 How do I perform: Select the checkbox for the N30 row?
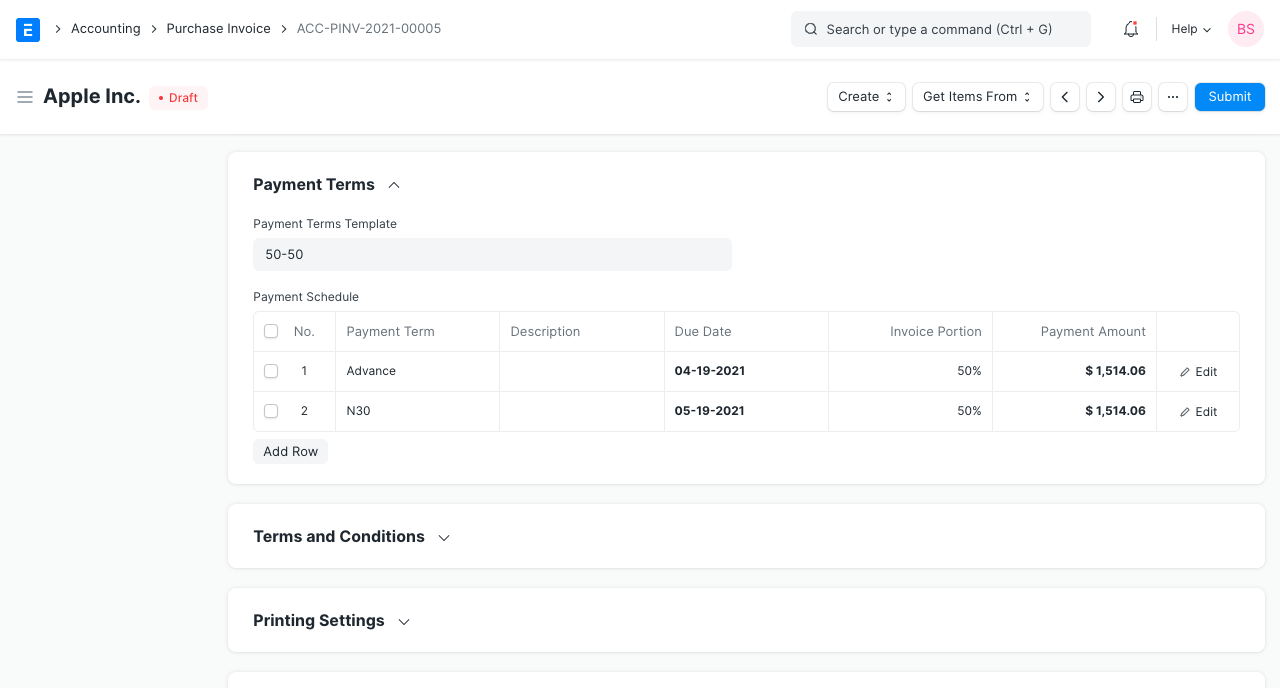(270, 411)
